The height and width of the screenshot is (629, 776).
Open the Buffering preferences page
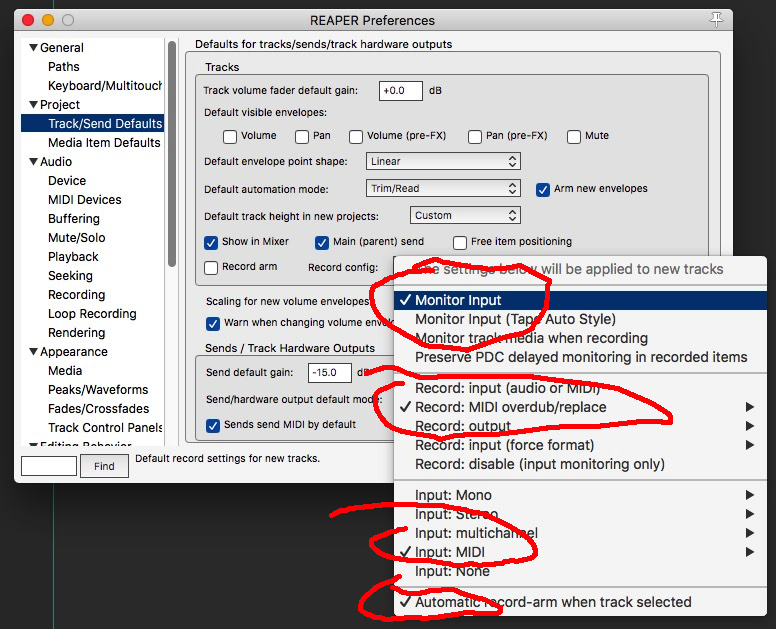tap(74, 218)
